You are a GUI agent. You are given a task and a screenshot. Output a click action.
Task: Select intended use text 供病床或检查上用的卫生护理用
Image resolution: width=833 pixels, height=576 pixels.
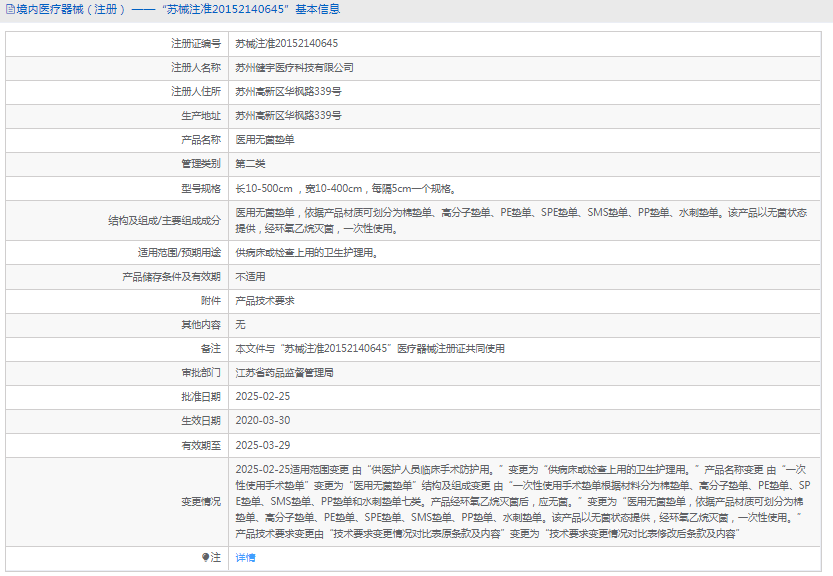[x=307, y=253]
